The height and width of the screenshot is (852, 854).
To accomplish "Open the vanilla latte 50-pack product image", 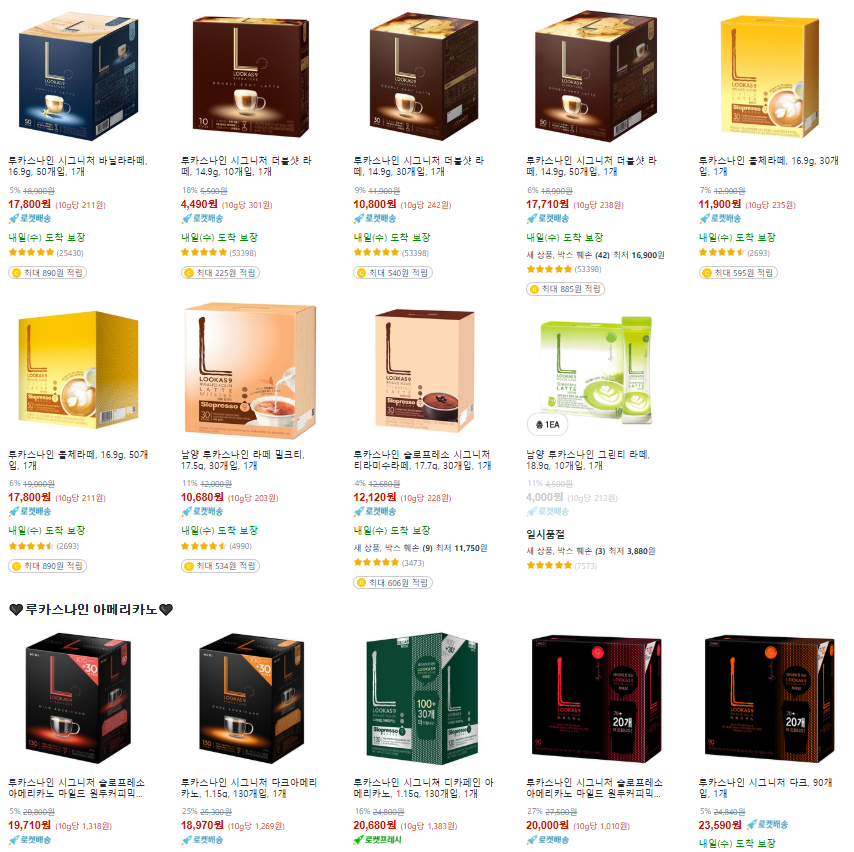I will point(78,76).
